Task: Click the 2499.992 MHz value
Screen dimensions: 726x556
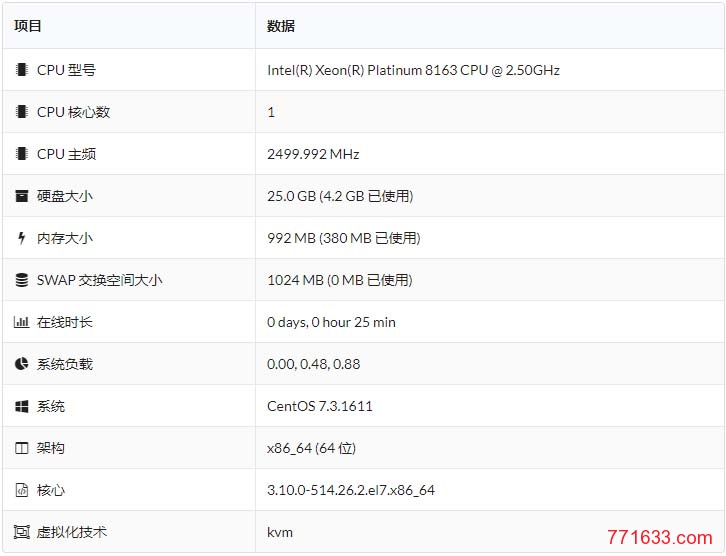Action: (313, 154)
